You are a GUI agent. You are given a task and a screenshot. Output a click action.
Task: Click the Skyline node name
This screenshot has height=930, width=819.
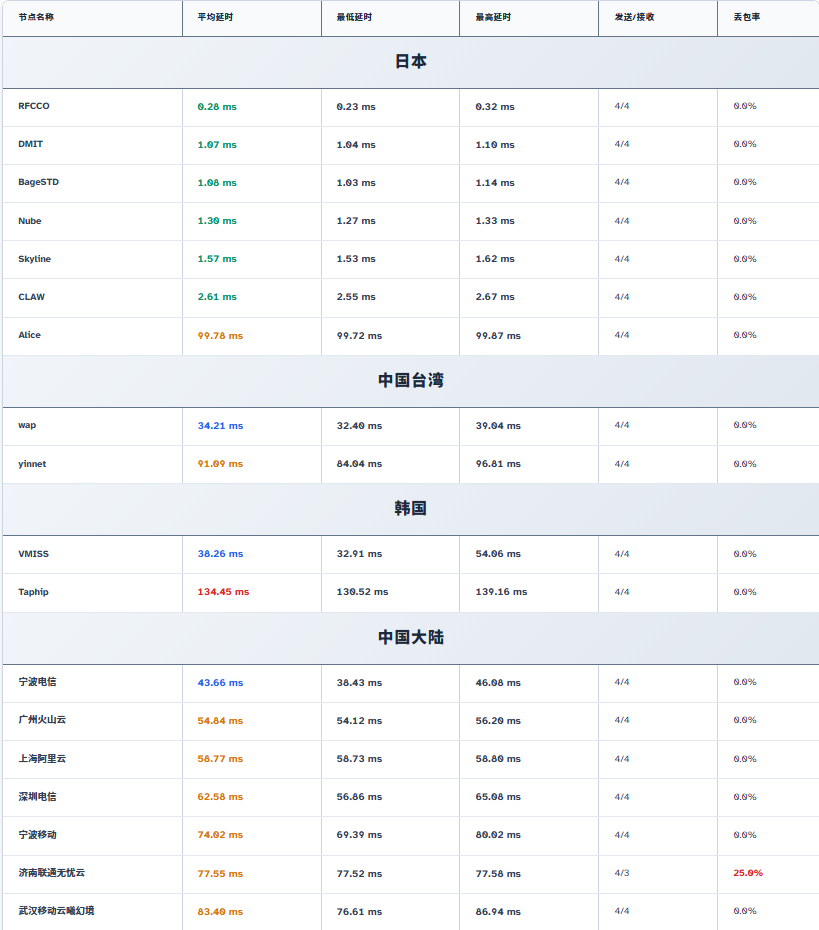[34, 259]
